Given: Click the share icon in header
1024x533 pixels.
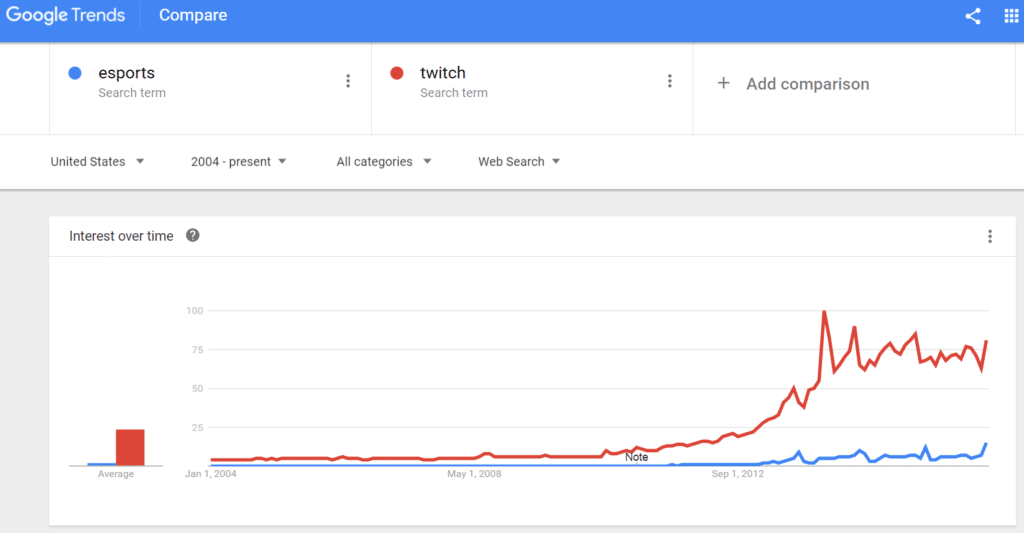Looking at the screenshot, I should click(x=973, y=16).
